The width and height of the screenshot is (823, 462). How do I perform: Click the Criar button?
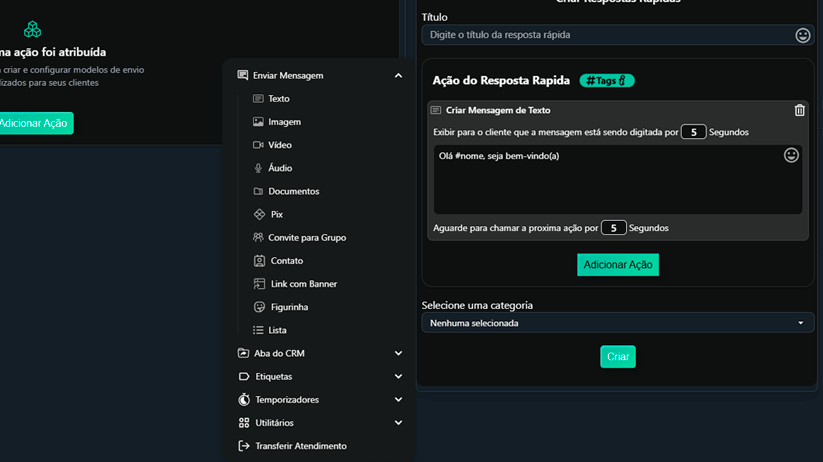point(617,357)
